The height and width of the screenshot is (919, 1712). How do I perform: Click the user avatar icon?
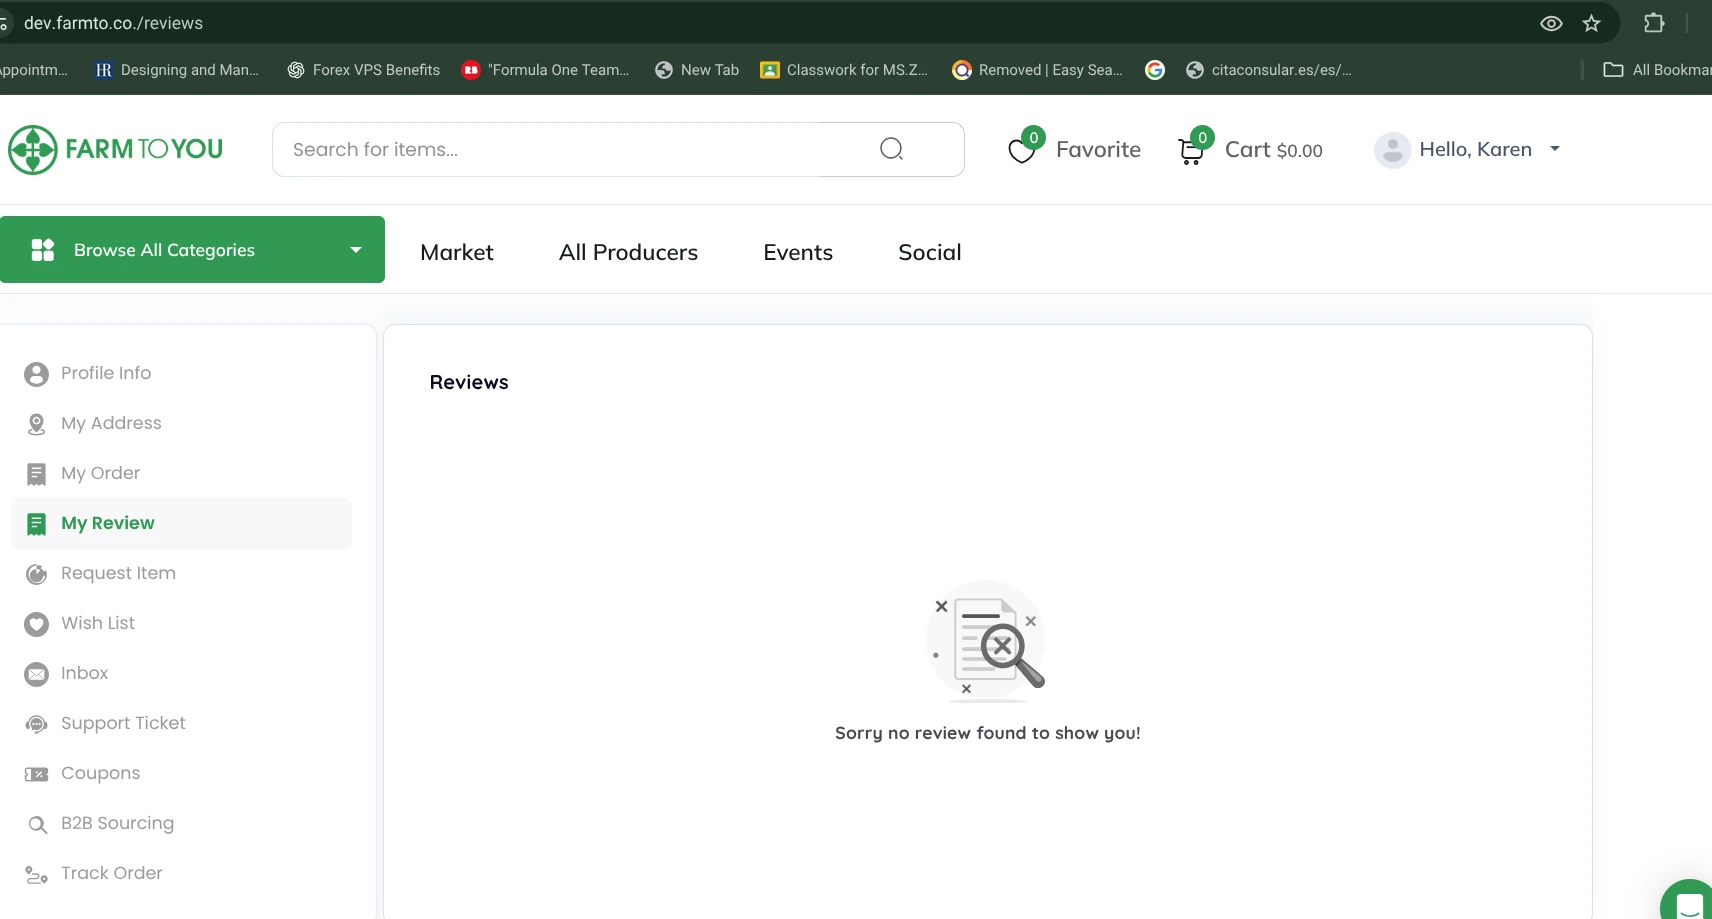point(1392,150)
